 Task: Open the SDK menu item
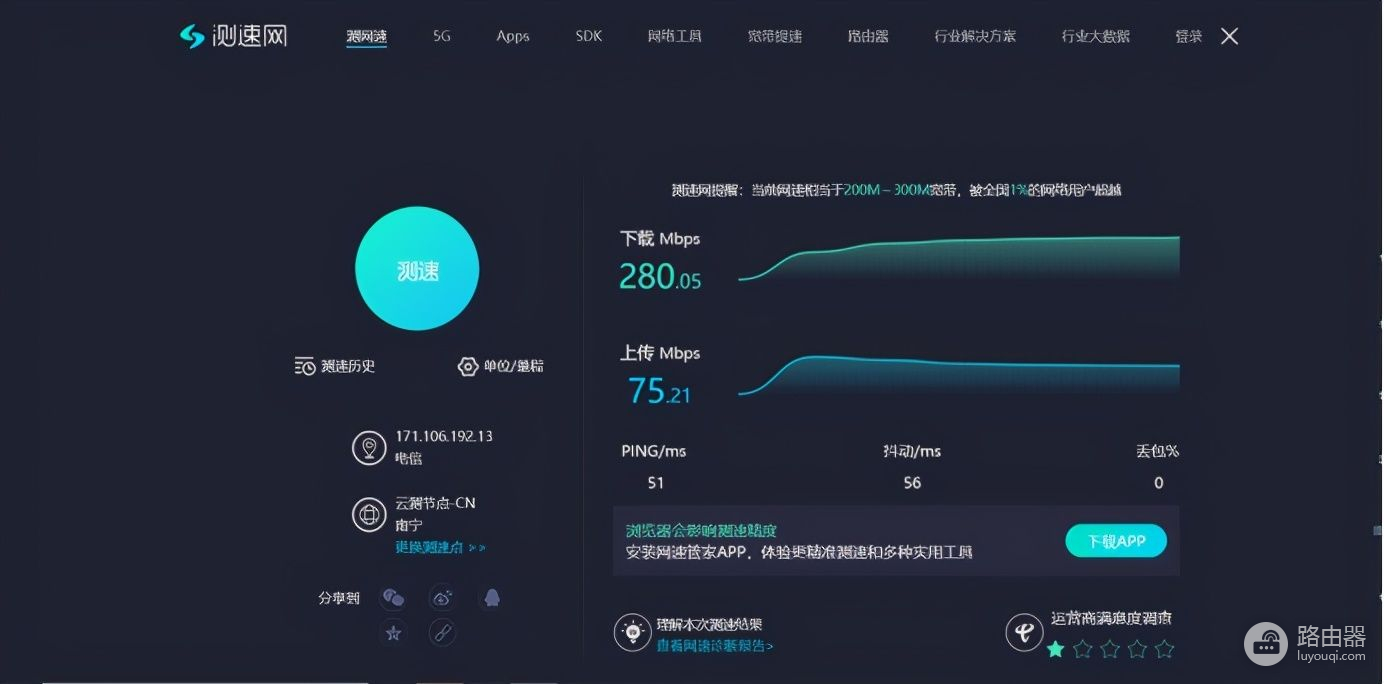[589, 36]
